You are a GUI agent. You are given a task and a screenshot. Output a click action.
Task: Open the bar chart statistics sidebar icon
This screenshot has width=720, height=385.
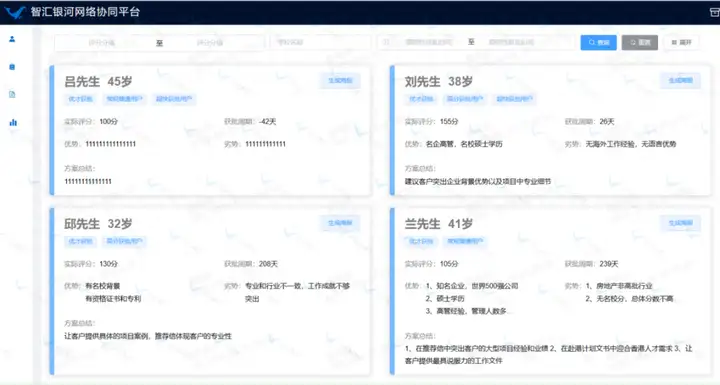pyautogui.click(x=13, y=122)
